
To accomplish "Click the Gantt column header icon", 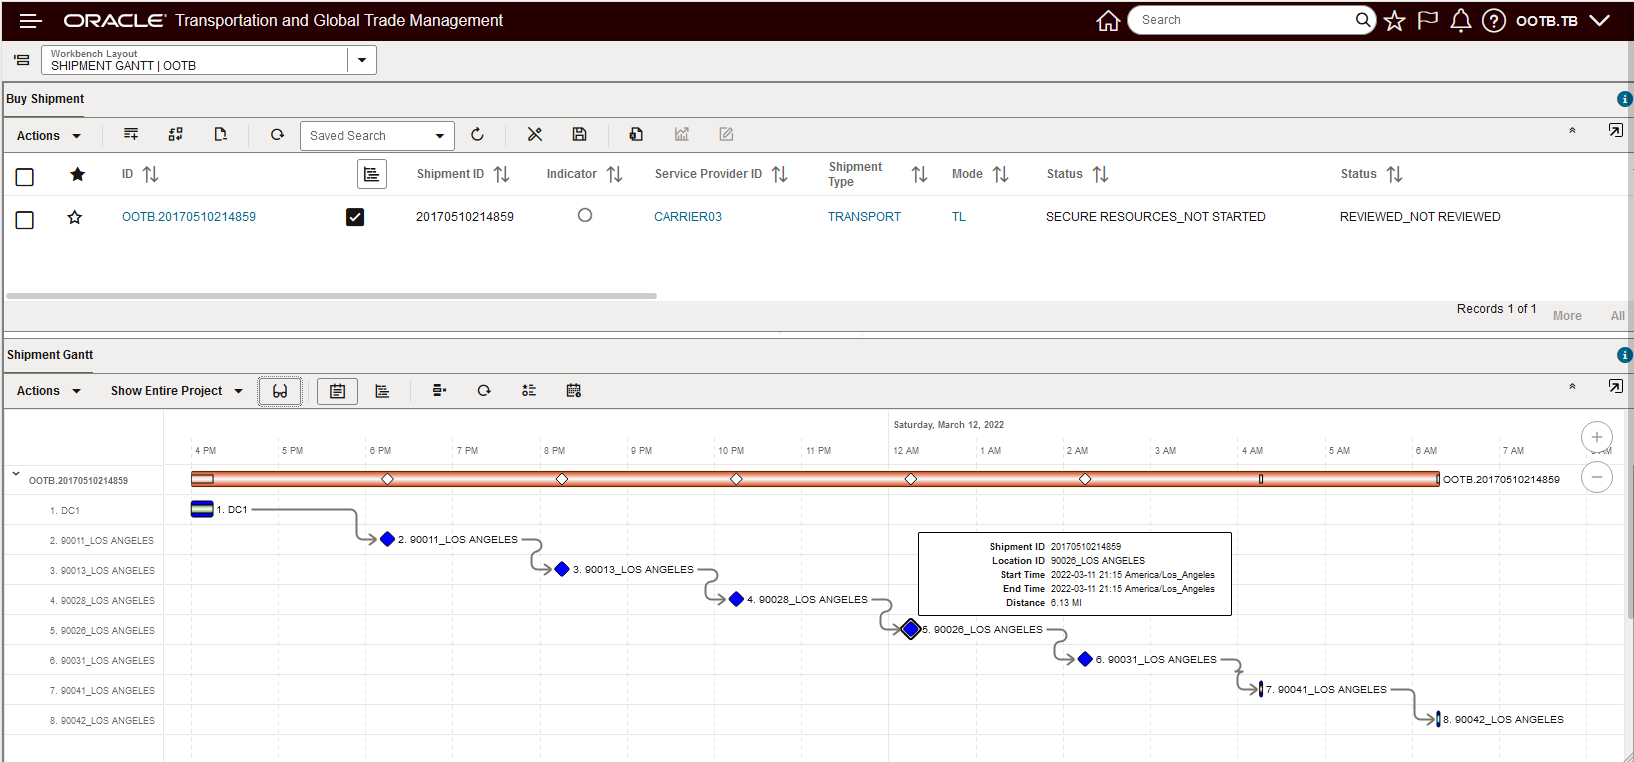I will tap(372, 174).
